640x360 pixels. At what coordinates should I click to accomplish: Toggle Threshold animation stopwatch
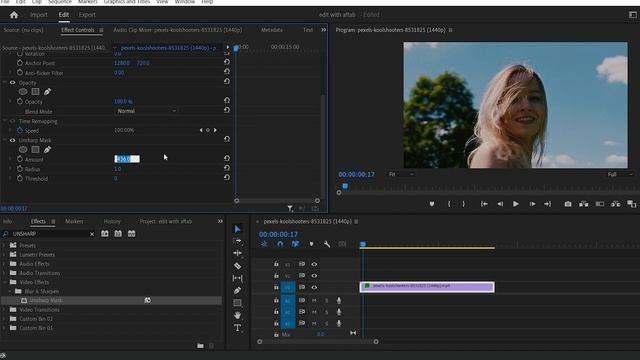[x=20, y=178]
